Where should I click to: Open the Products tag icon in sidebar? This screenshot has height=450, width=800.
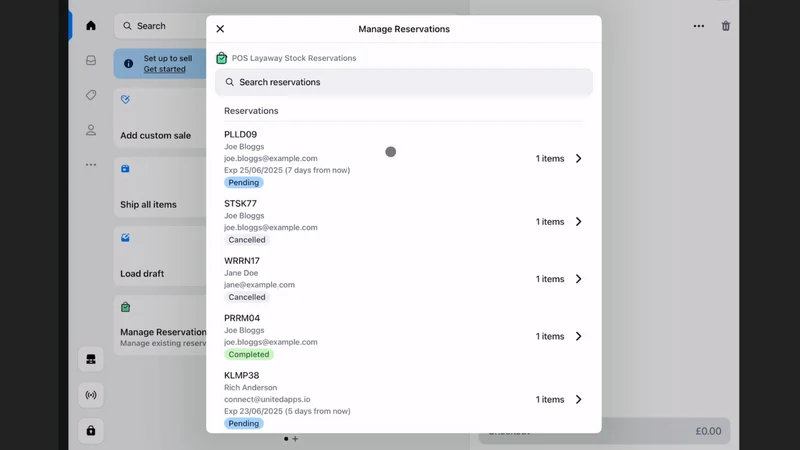point(91,95)
